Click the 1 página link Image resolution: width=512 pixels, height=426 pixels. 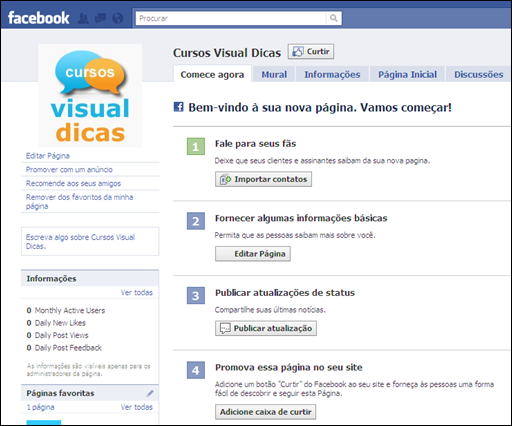coord(41,407)
